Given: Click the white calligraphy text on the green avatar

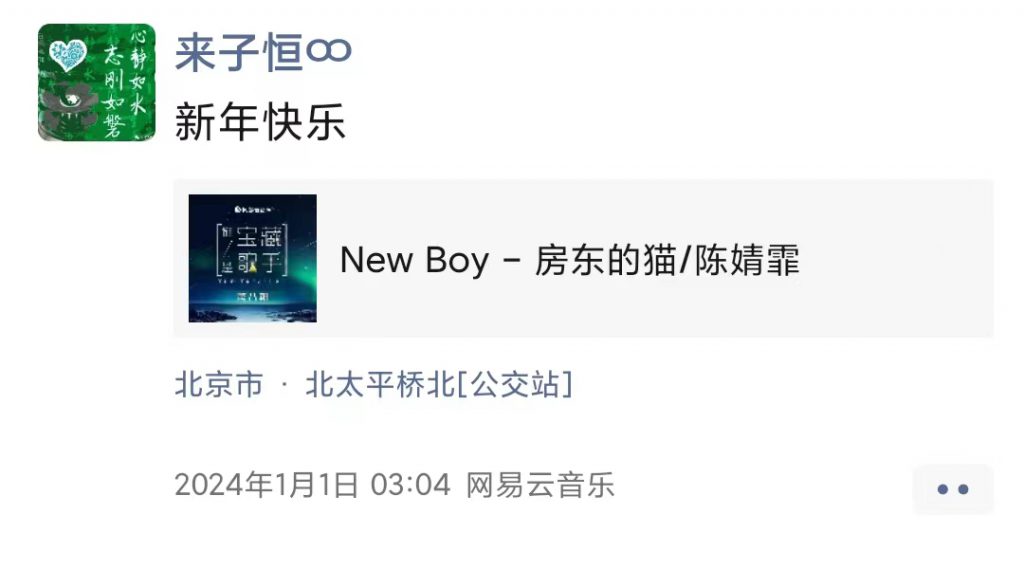Looking at the screenshot, I should pyautogui.click(x=125, y=82).
